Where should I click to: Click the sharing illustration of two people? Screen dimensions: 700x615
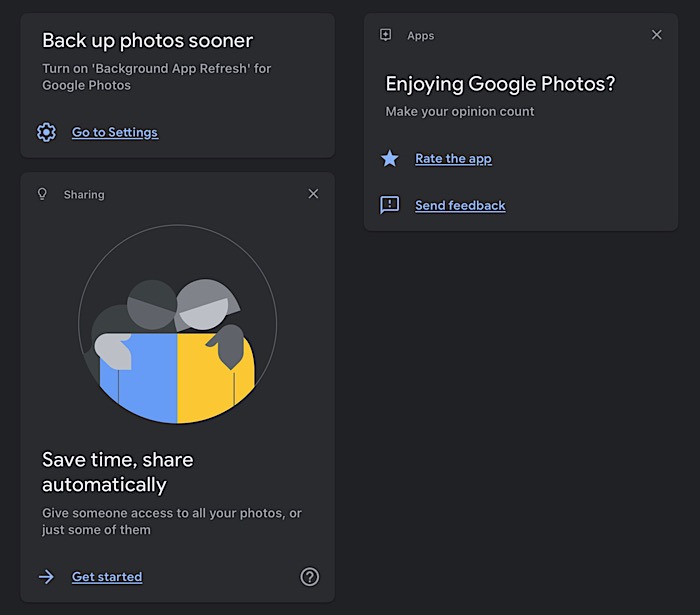pos(177,324)
